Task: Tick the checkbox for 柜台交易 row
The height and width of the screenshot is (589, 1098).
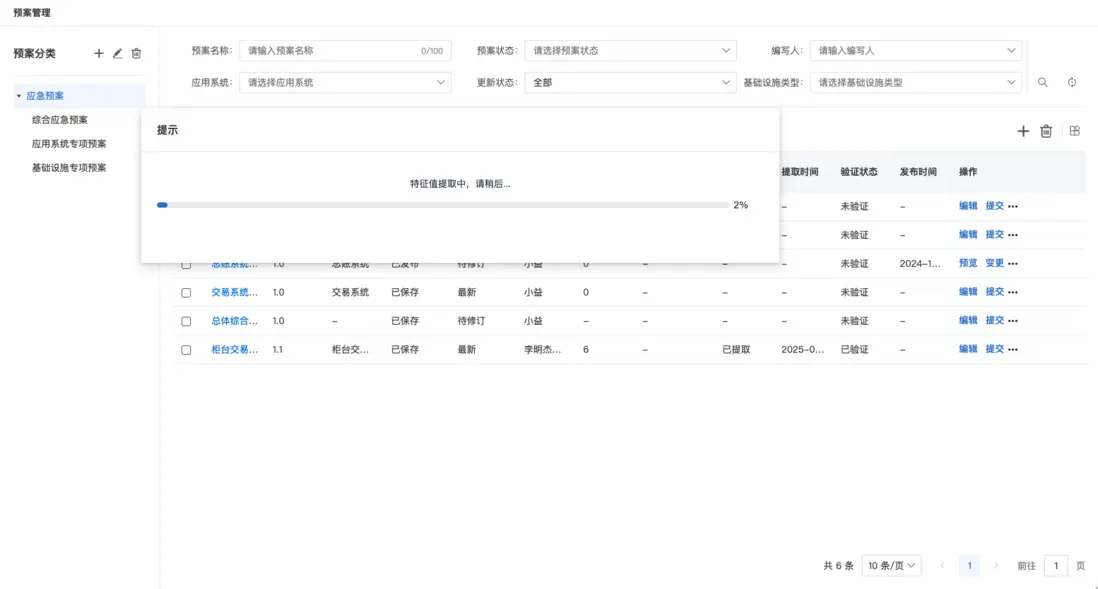Action: point(186,350)
